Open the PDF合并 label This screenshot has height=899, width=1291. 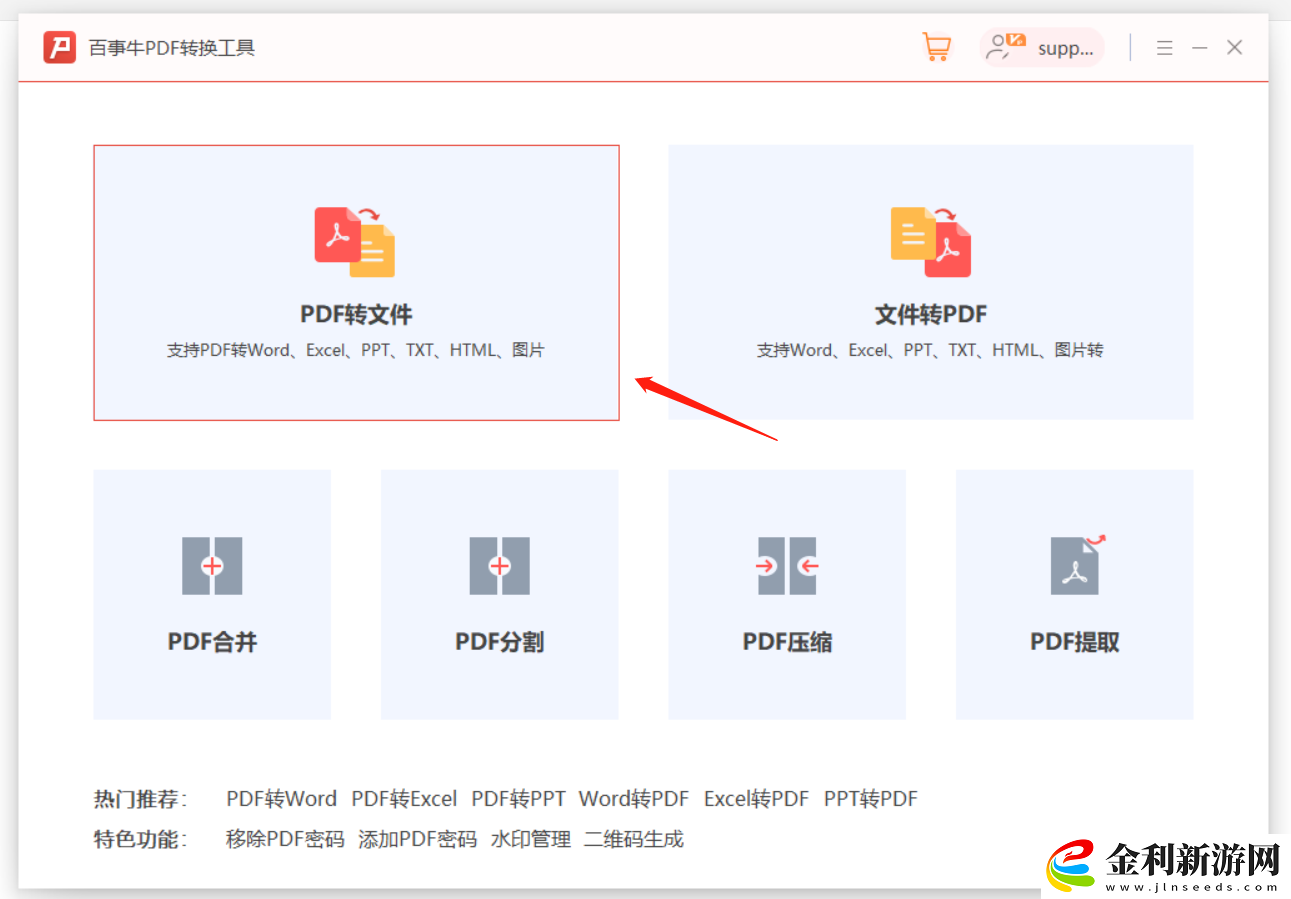[x=212, y=642]
